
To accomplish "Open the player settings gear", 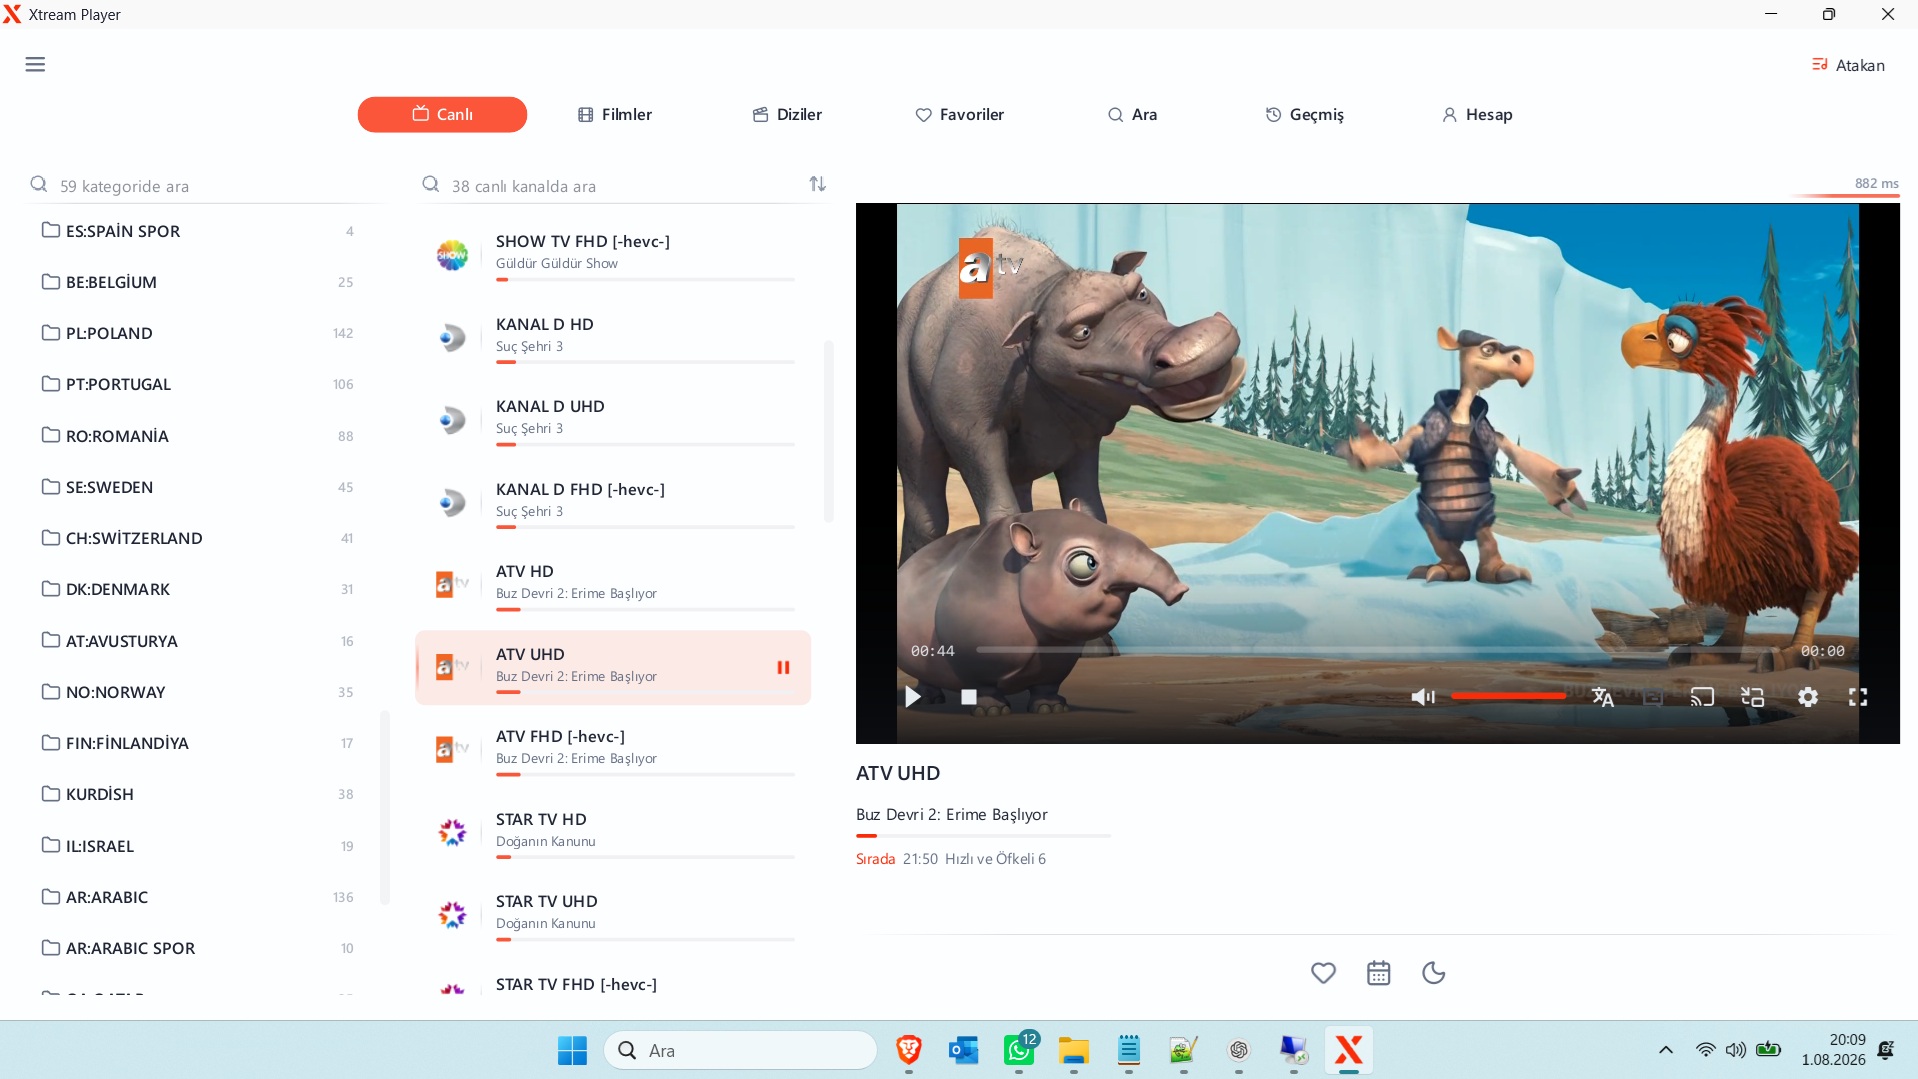I will coord(1808,697).
